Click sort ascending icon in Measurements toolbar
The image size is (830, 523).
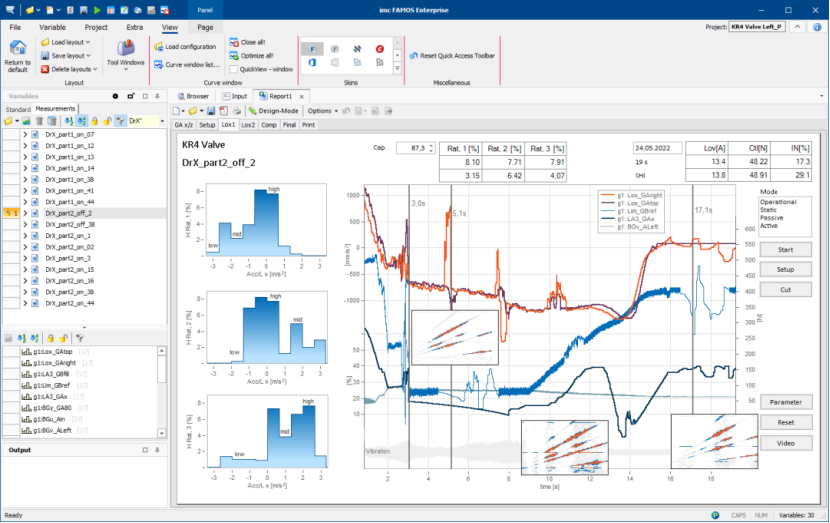click(x=69, y=121)
